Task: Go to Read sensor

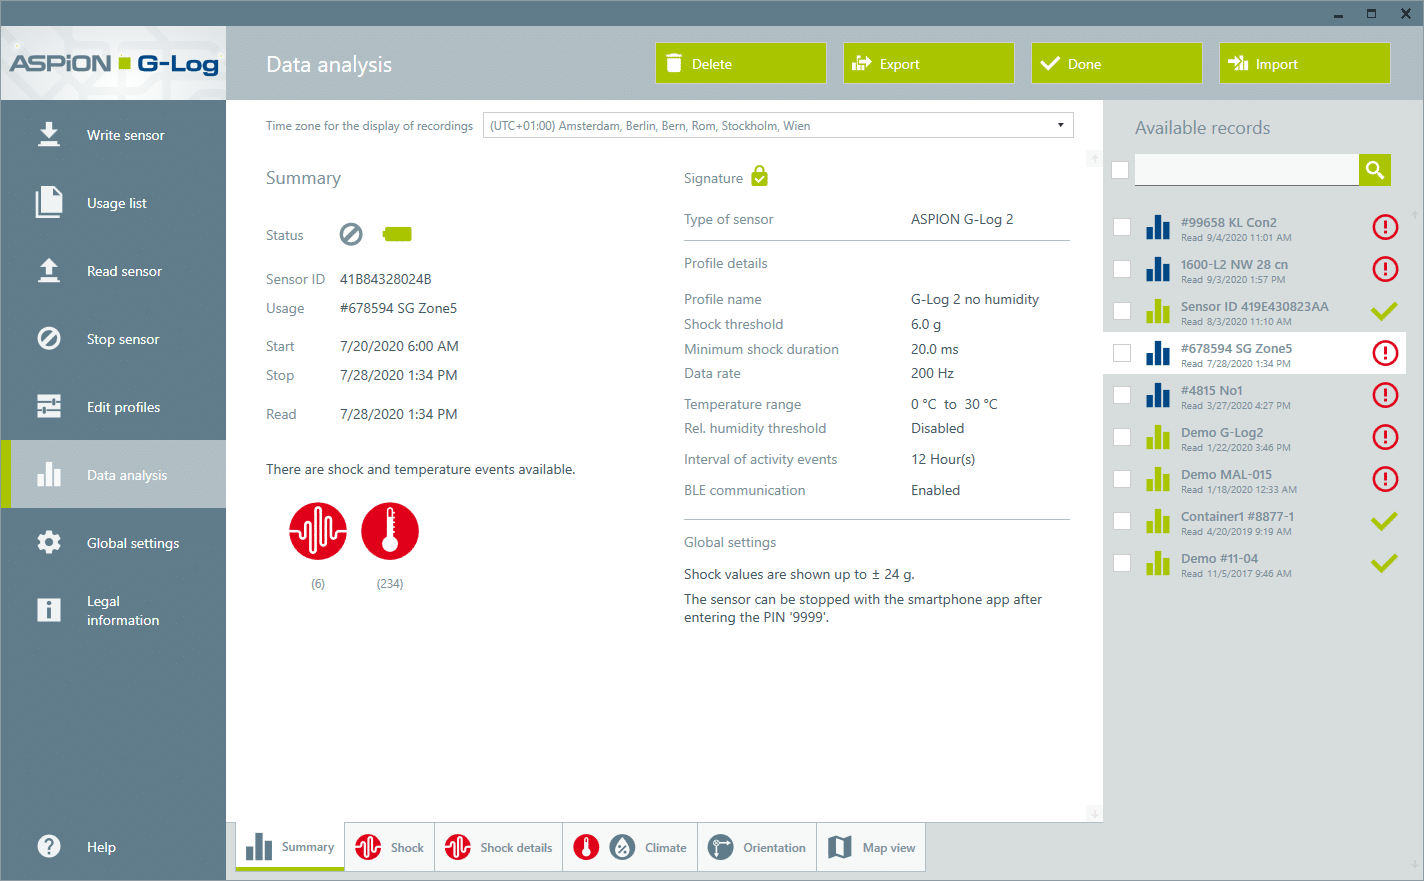Action: [113, 271]
